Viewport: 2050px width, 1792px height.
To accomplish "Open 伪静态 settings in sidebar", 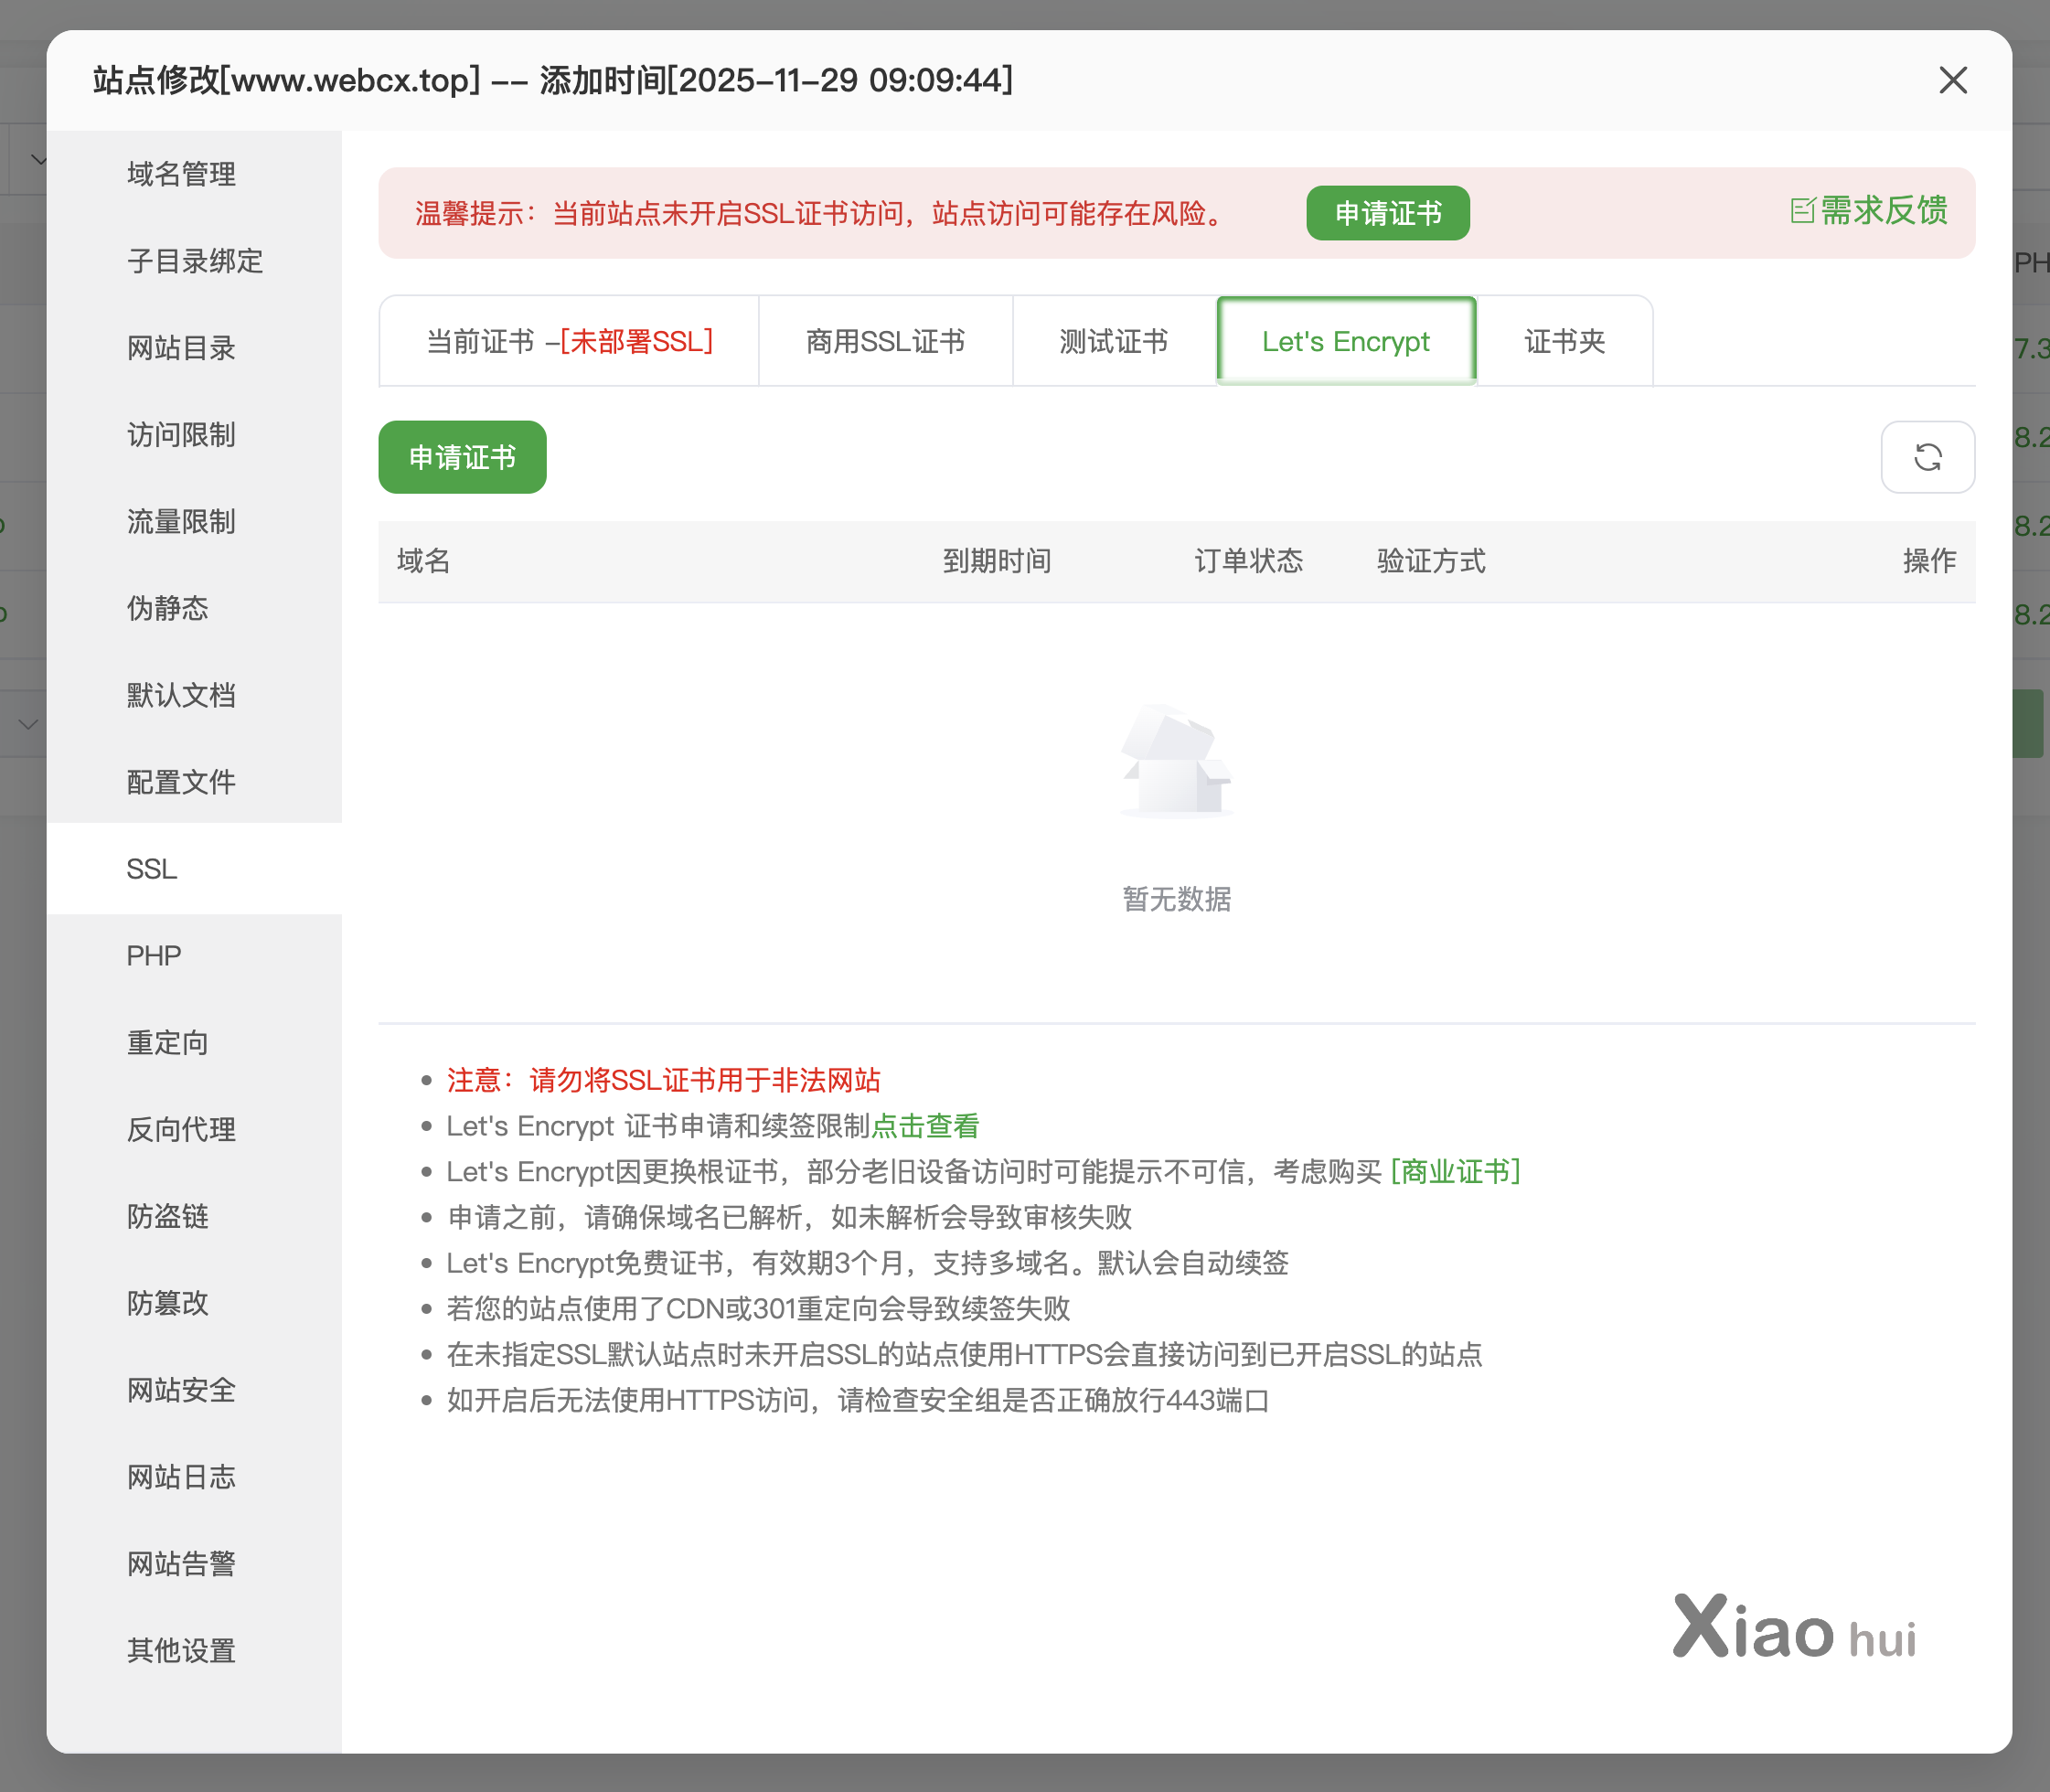I will pos(167,608).
